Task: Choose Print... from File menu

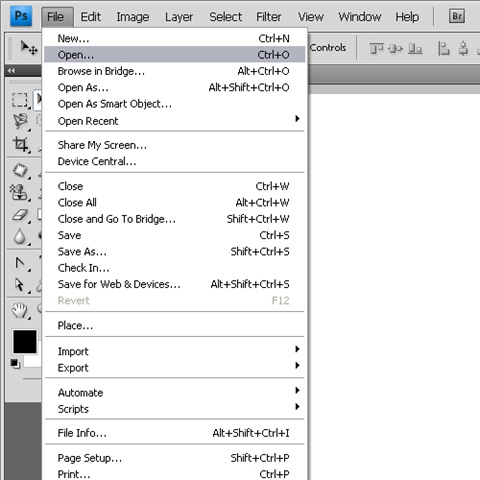Action: coord(175,474)
